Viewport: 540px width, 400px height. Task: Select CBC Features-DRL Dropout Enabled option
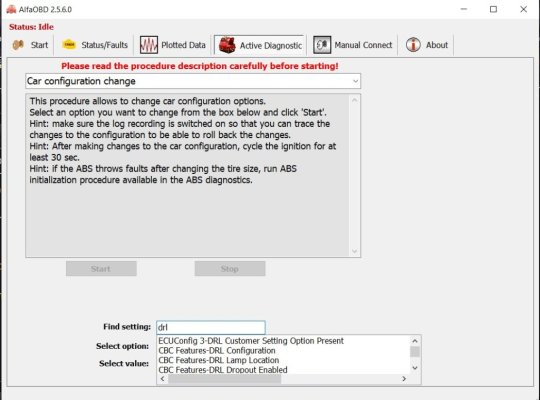coord(223,370)
